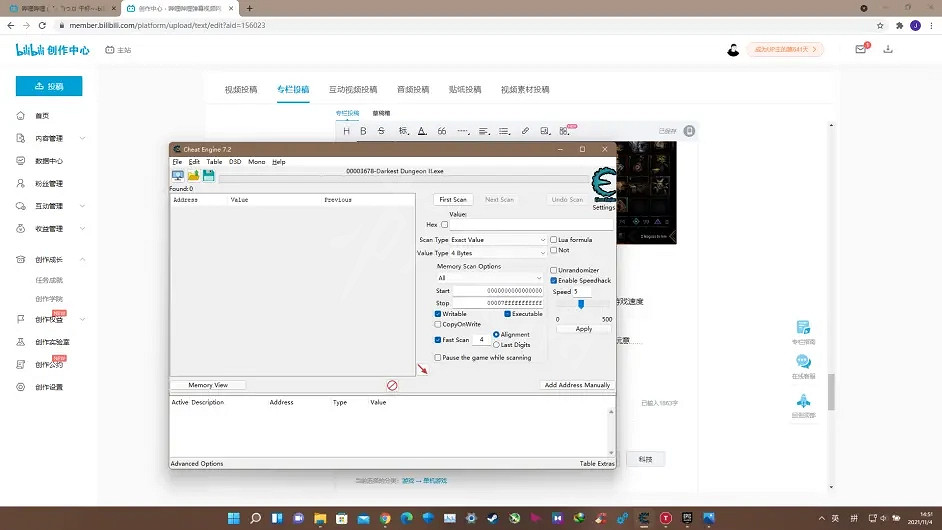Toggle the Hex checkbox
The height and width of the screenshot is (530, 942).
[x=444, y=225]
